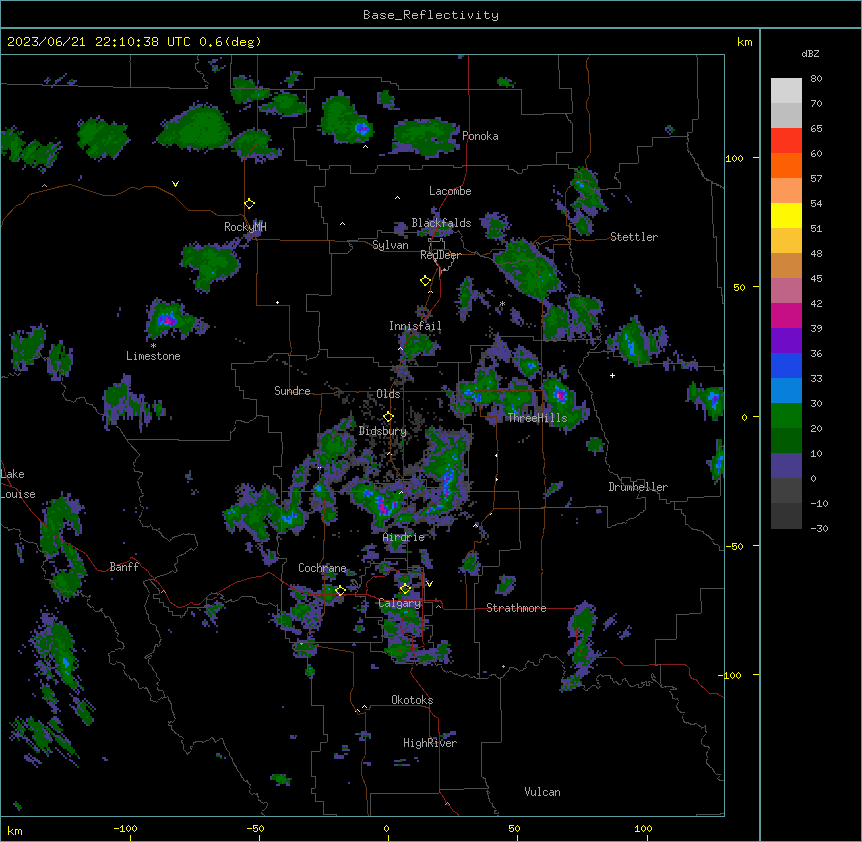862x842 pixels.
Task: Click the yellow diamond marker south of RedDeer
Action: tap(425, 281)
